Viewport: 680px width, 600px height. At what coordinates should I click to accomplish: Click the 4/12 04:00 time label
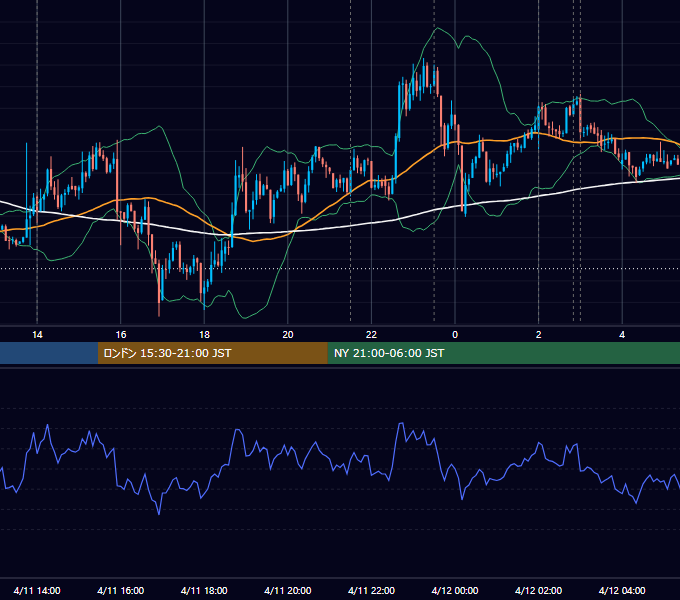tap(622, 590)
